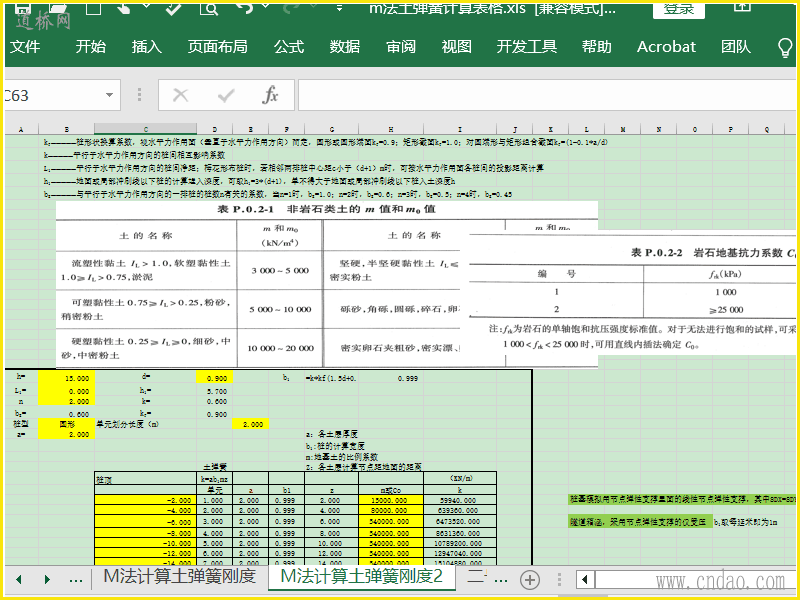The image size is (800, 600).
Task: Select column C header
Action: coord(145,130)
